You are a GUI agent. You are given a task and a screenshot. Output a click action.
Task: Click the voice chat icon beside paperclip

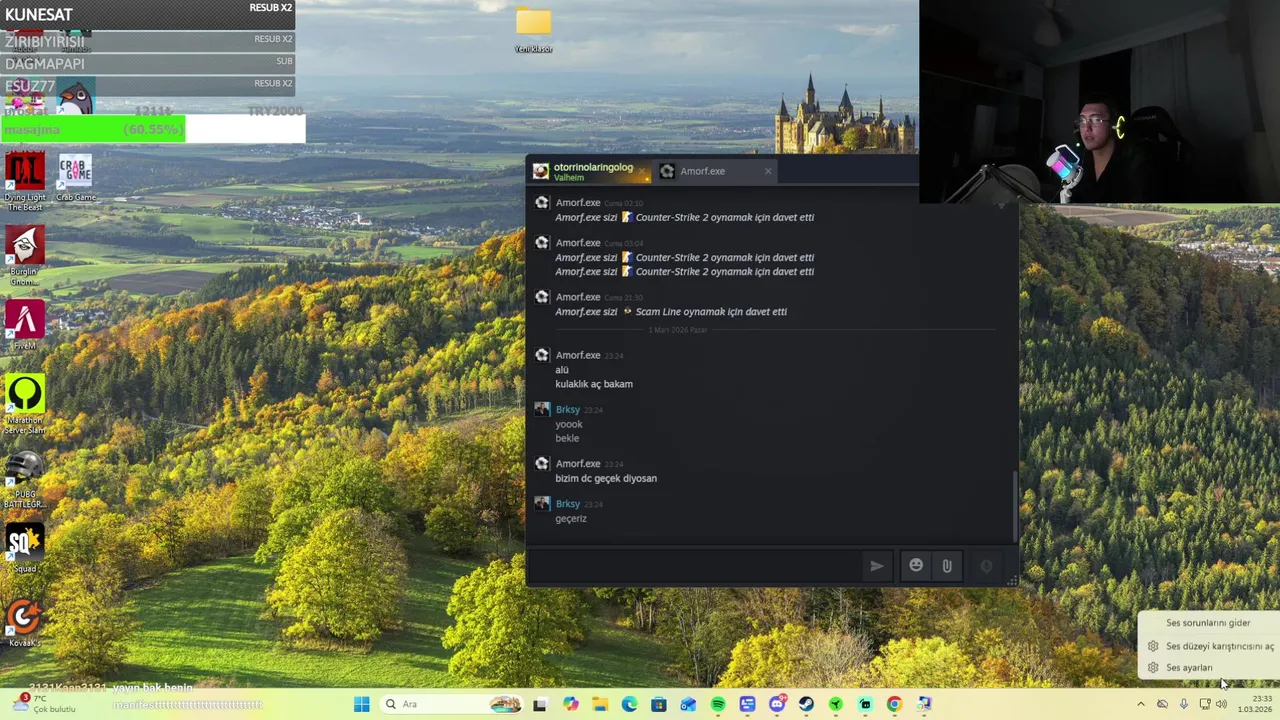(986, 566)
